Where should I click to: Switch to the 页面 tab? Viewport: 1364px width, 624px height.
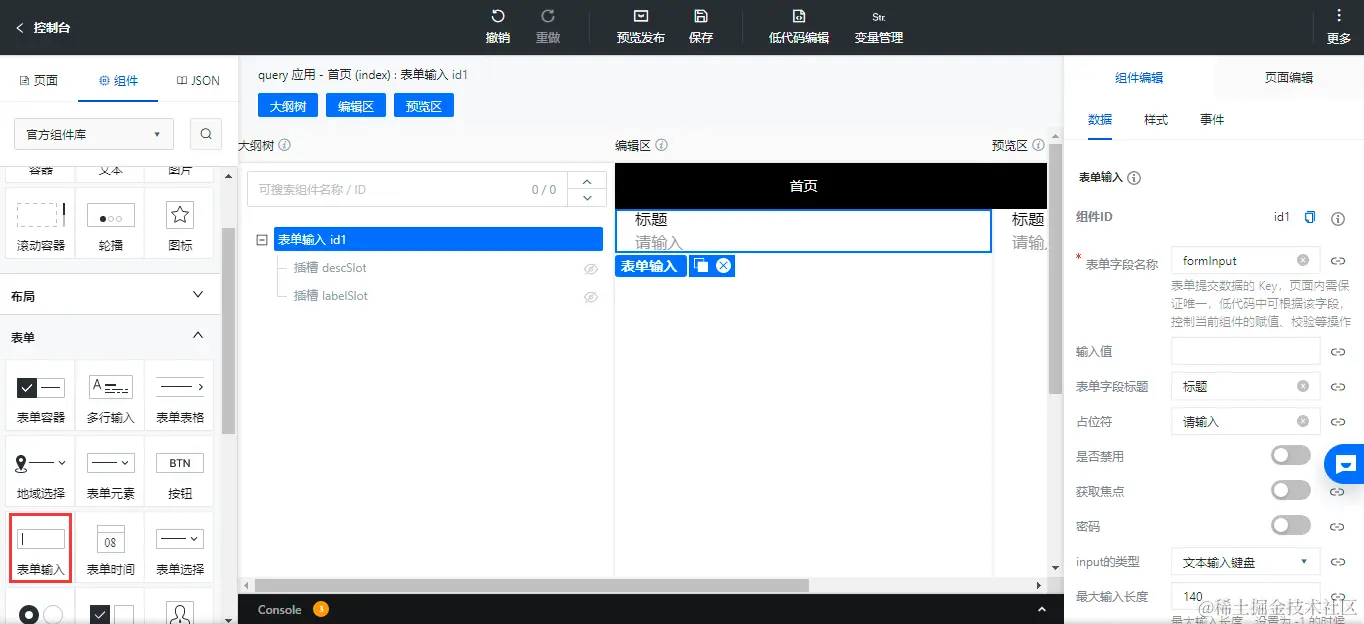tap(39, 80)
